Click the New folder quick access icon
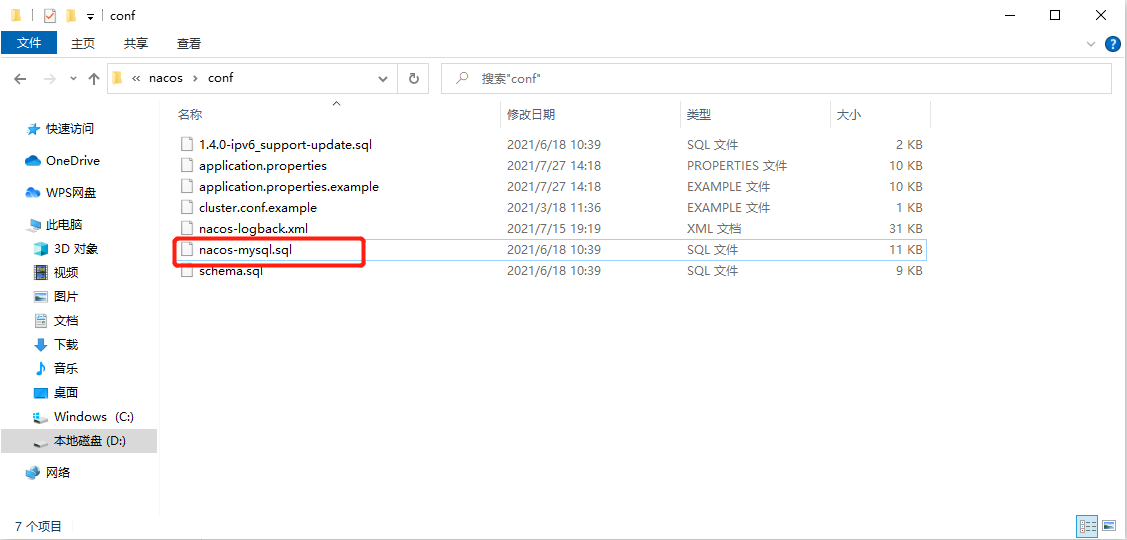The height and width of the screenshot is (540, 1127). pyautogui.click(x=70, y=15)
